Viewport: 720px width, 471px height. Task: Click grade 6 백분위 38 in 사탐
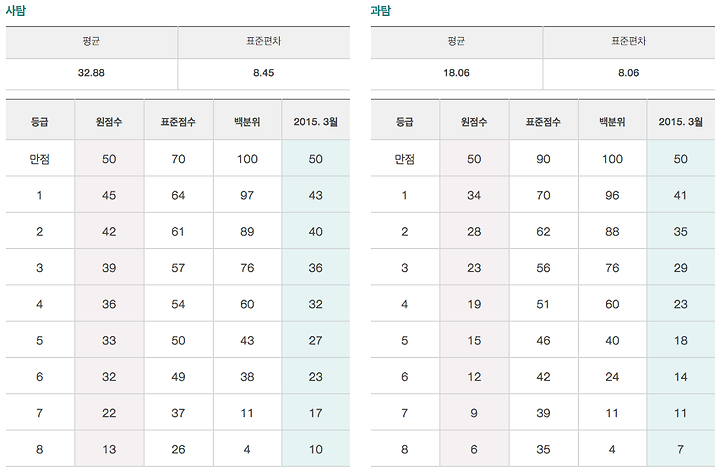point(247,377)
